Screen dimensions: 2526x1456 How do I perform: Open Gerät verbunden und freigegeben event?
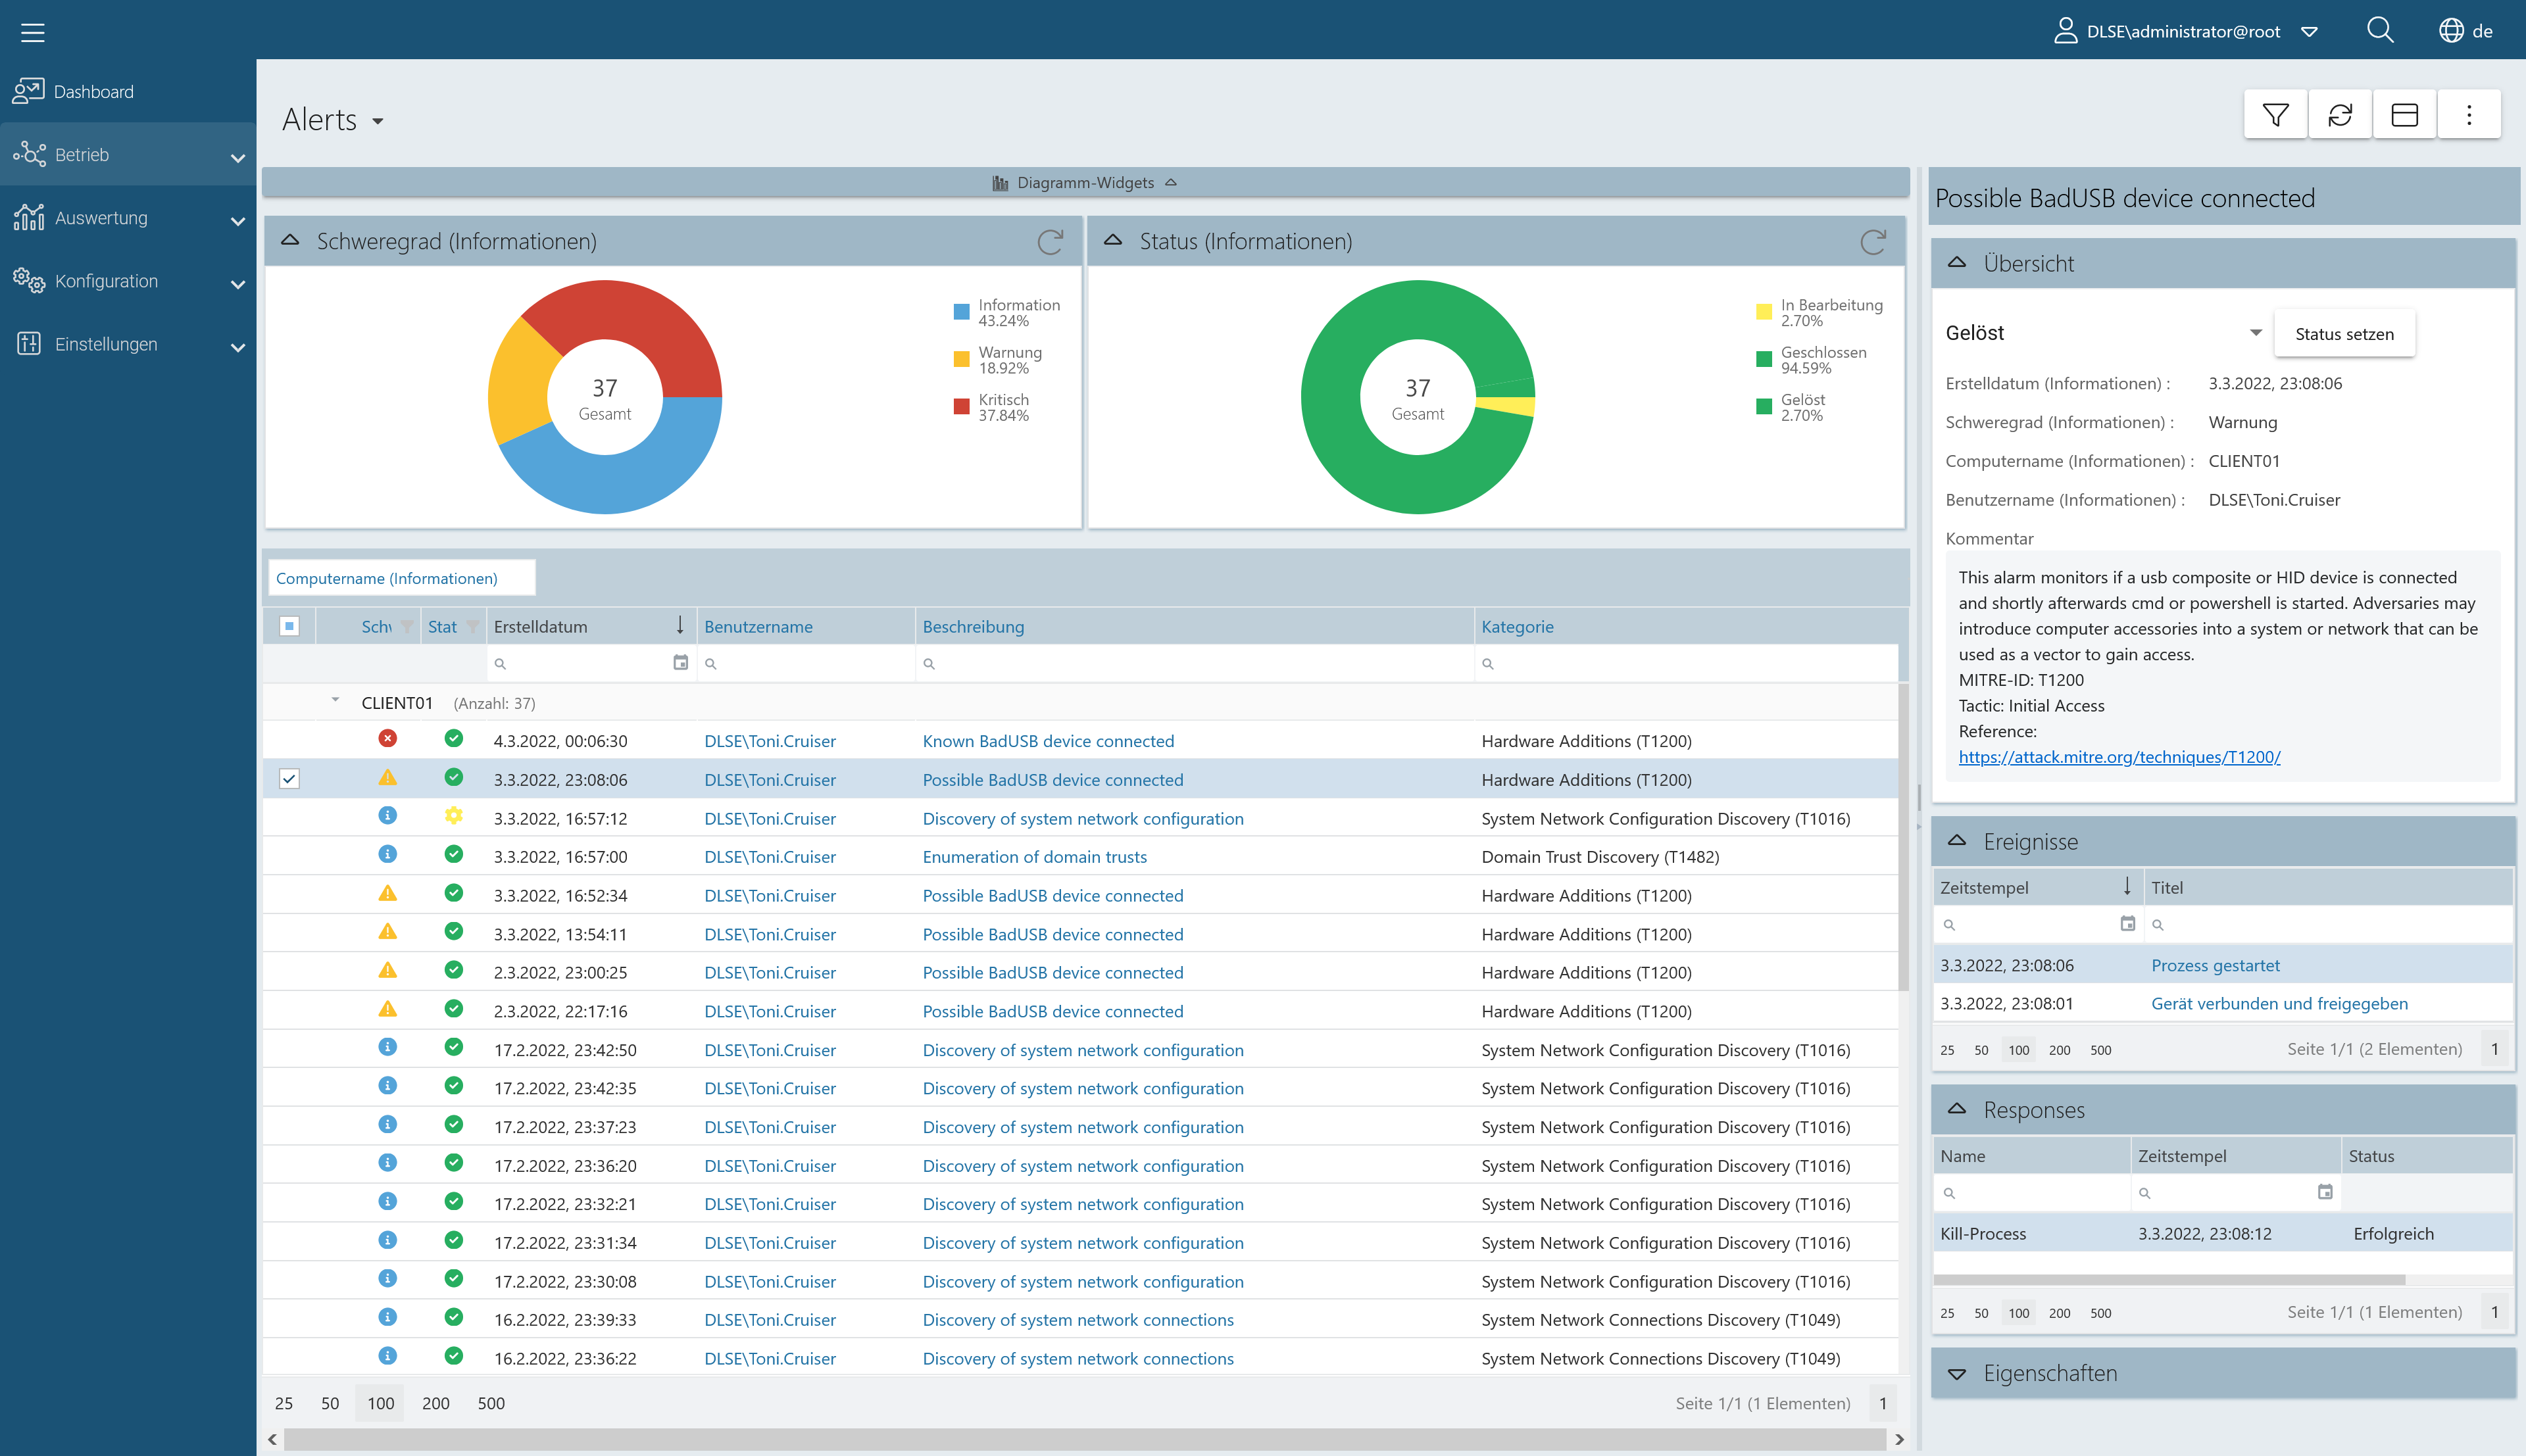pyautogui.click(x=2279, y=1003)
